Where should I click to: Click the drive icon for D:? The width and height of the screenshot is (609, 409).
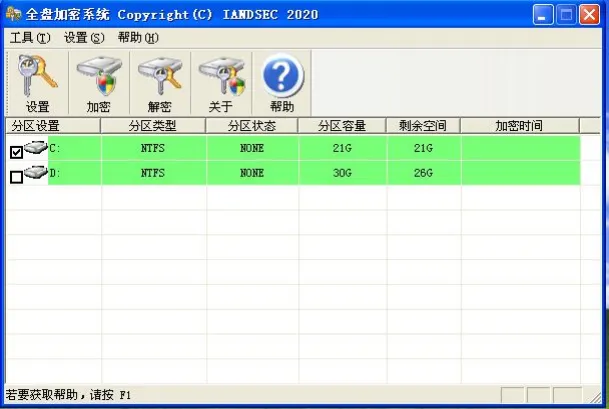[x=36, y=172]
